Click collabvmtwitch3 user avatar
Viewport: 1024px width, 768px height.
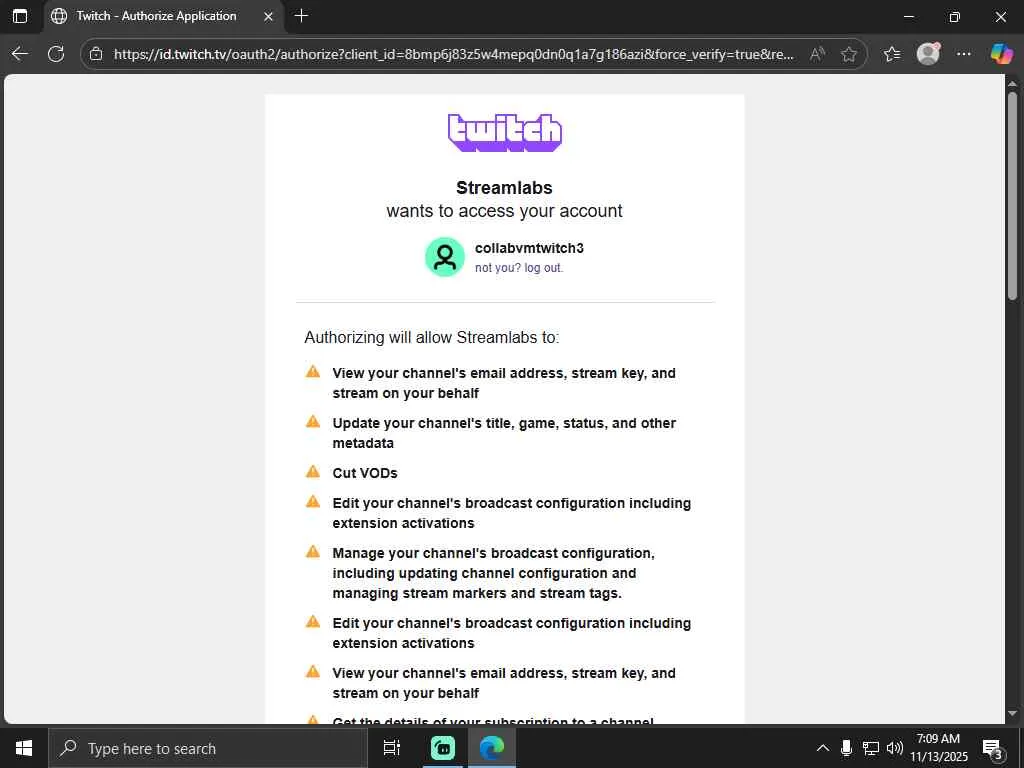pyautogui.click(x=445, y=257)
